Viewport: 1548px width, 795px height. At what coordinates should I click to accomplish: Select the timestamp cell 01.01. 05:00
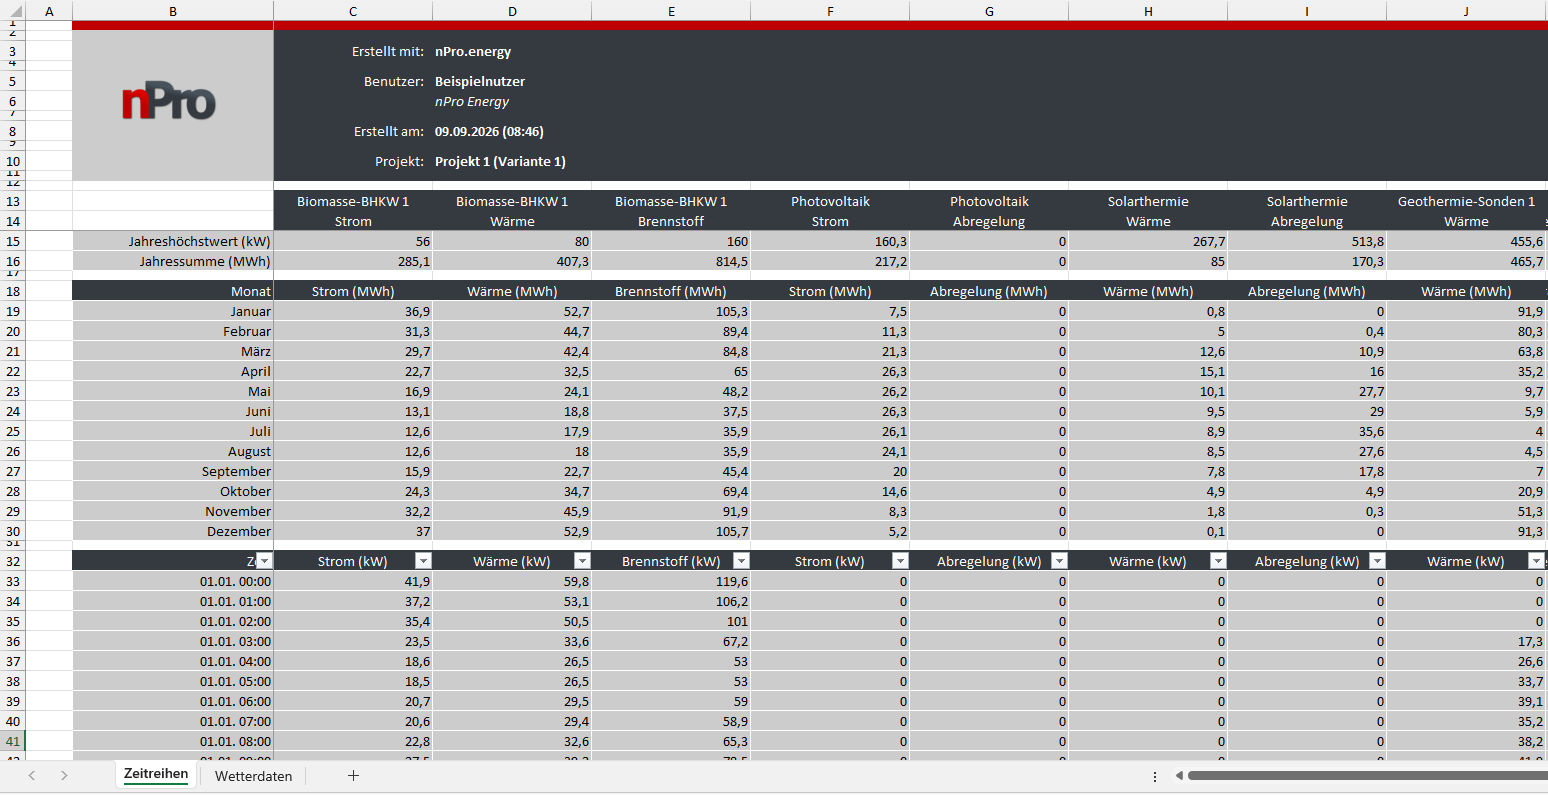173,681
